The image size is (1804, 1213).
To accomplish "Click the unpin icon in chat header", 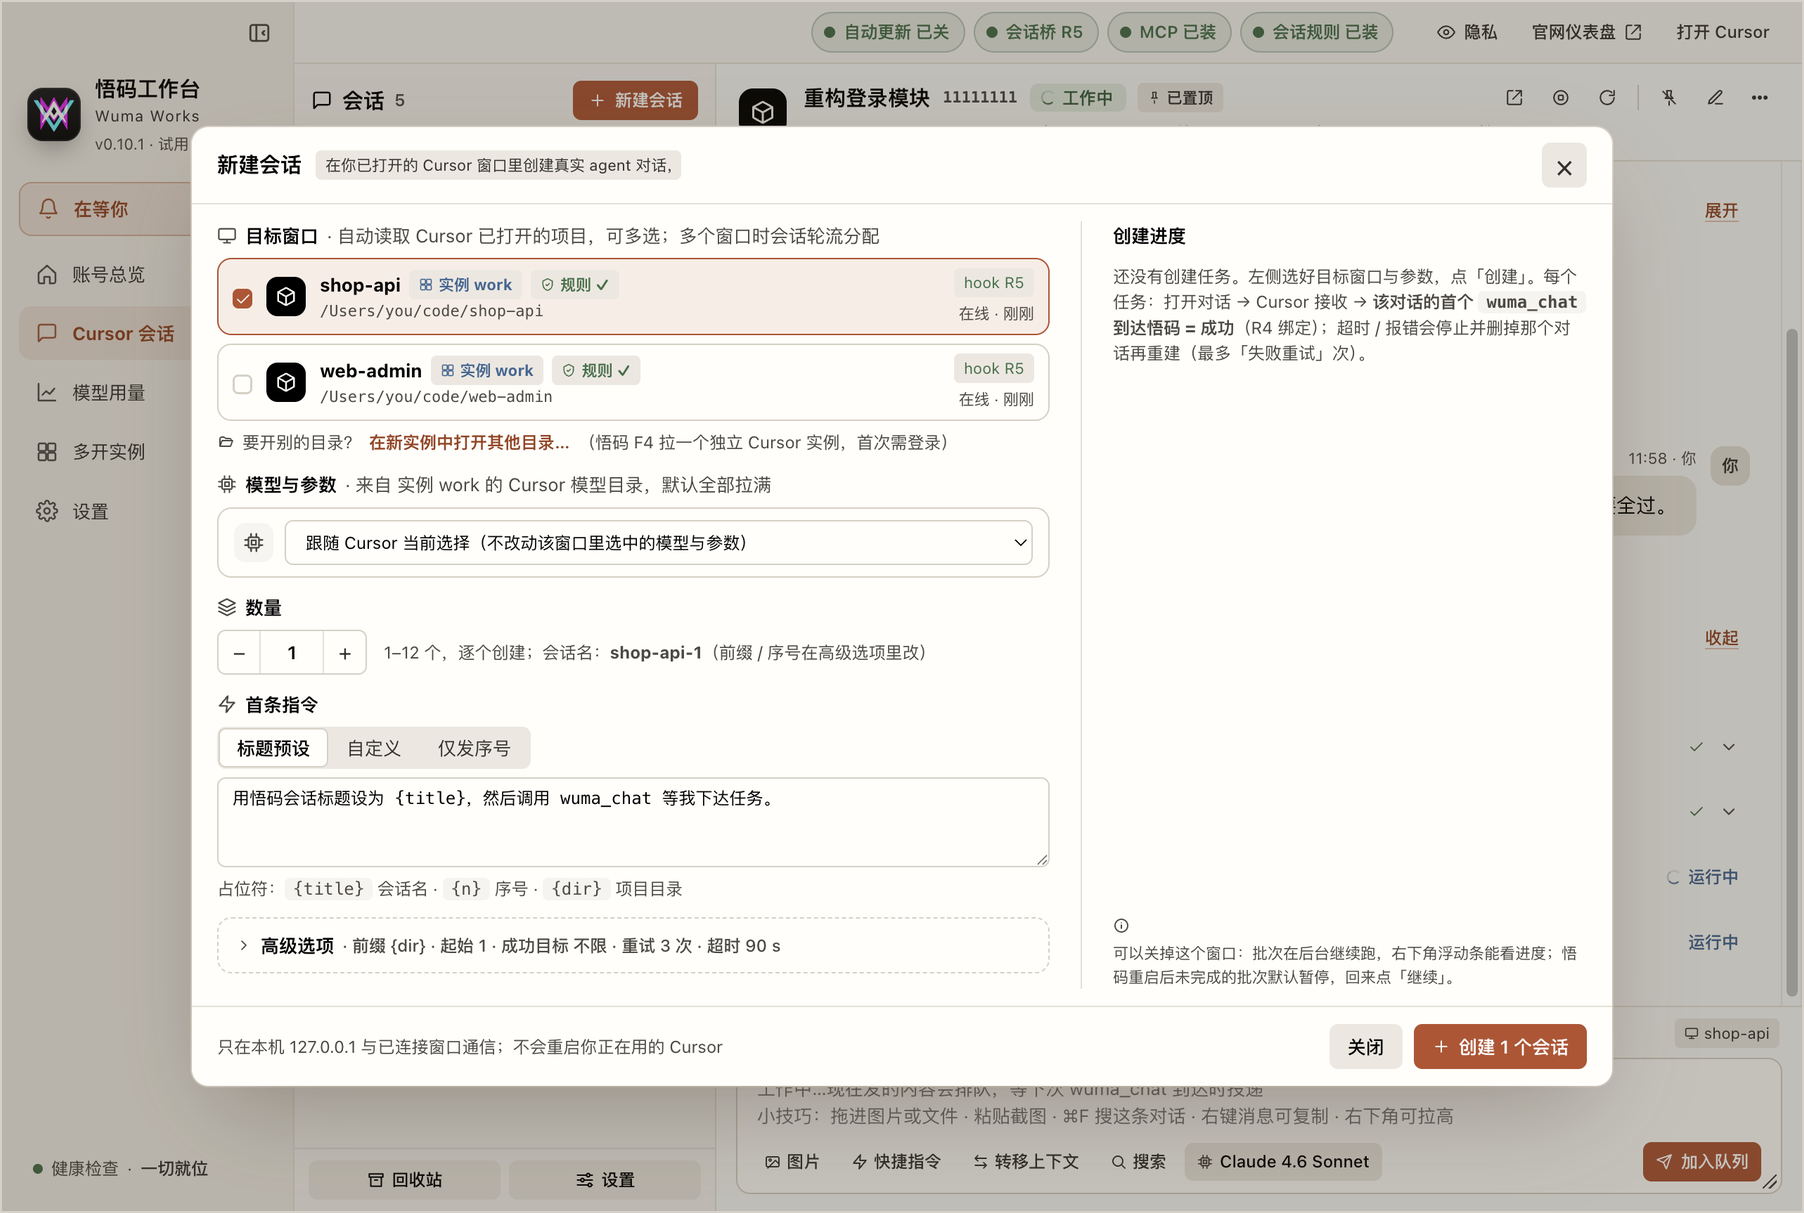I will point(1669,97).
